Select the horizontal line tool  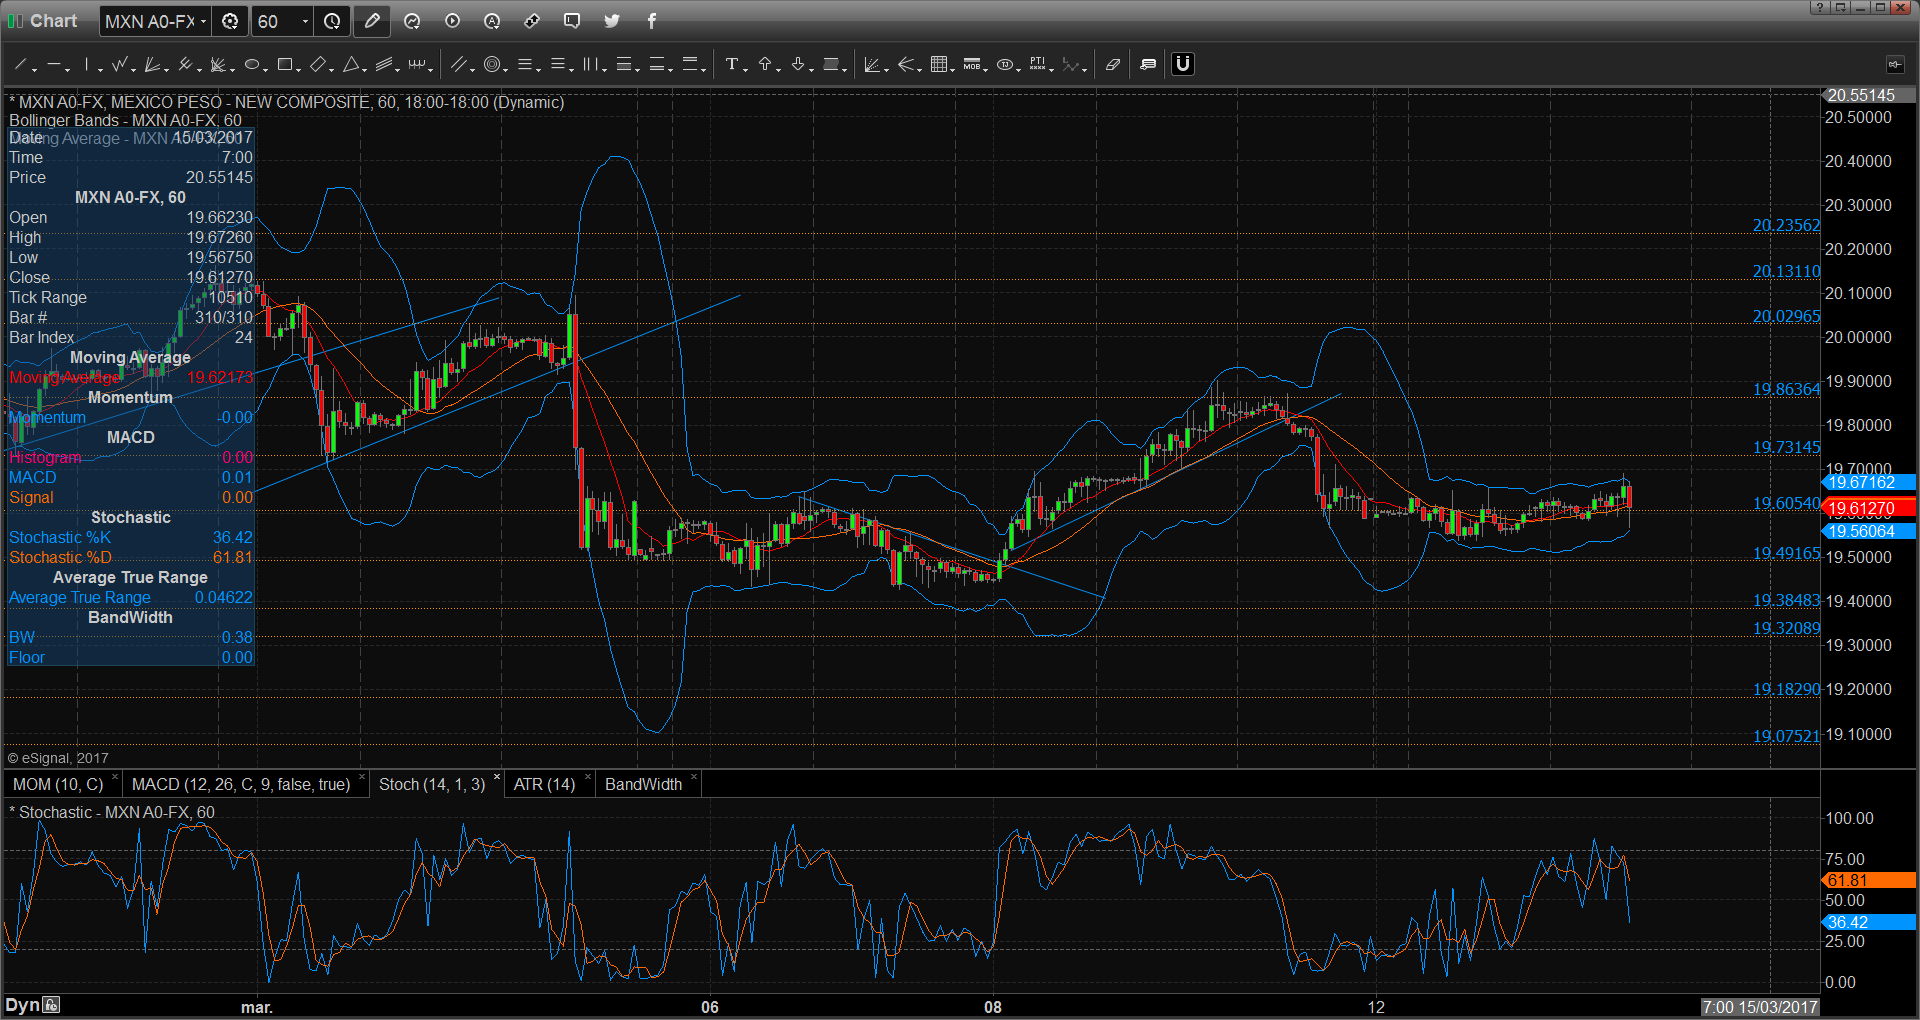tap(54, 65)
